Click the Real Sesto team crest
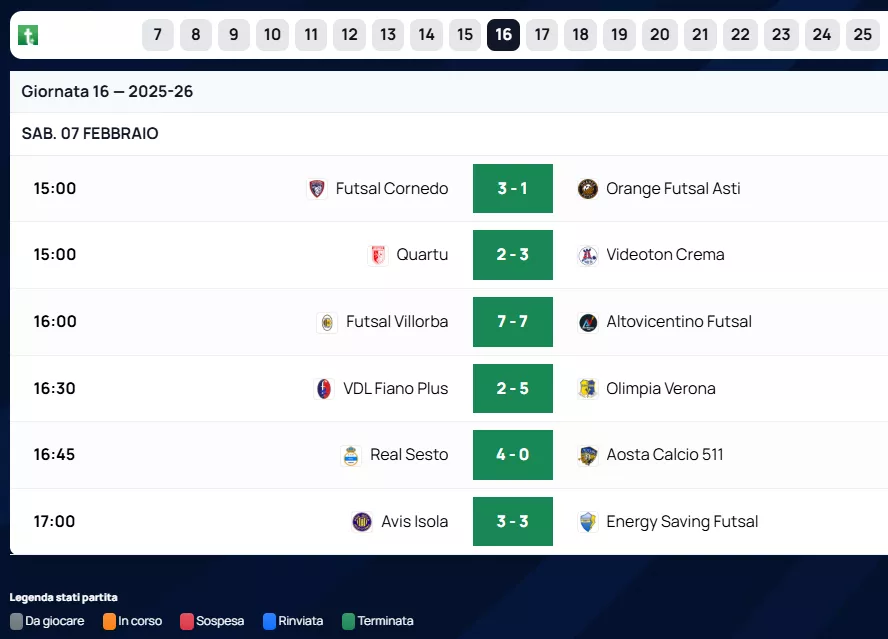Image resolution: width=888 pixels, height=639 pixels. 350,455
